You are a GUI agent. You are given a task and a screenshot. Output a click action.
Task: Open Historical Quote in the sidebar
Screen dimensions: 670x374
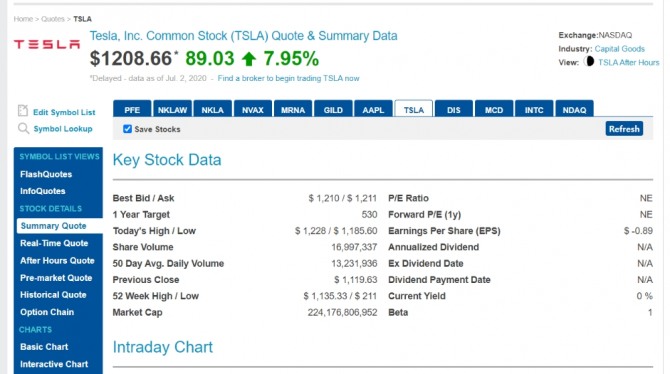tap(53, 294)
